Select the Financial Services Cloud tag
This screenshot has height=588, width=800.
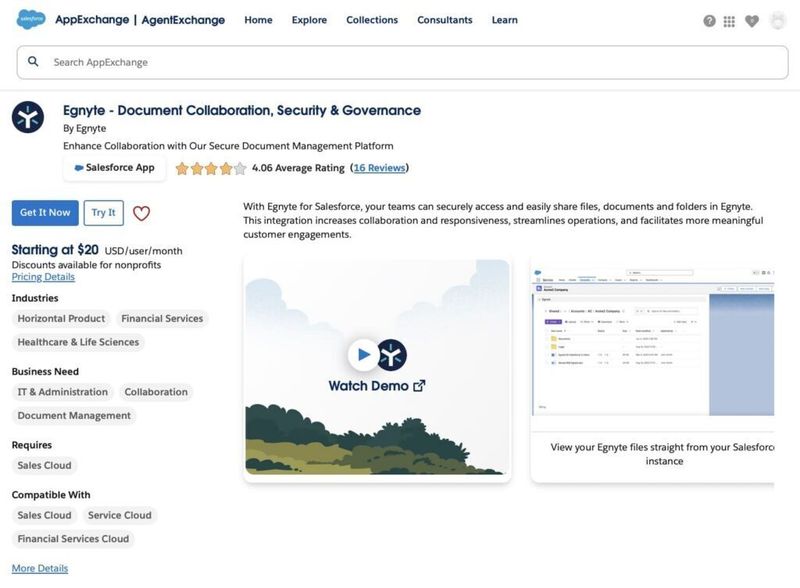[73, 539]
